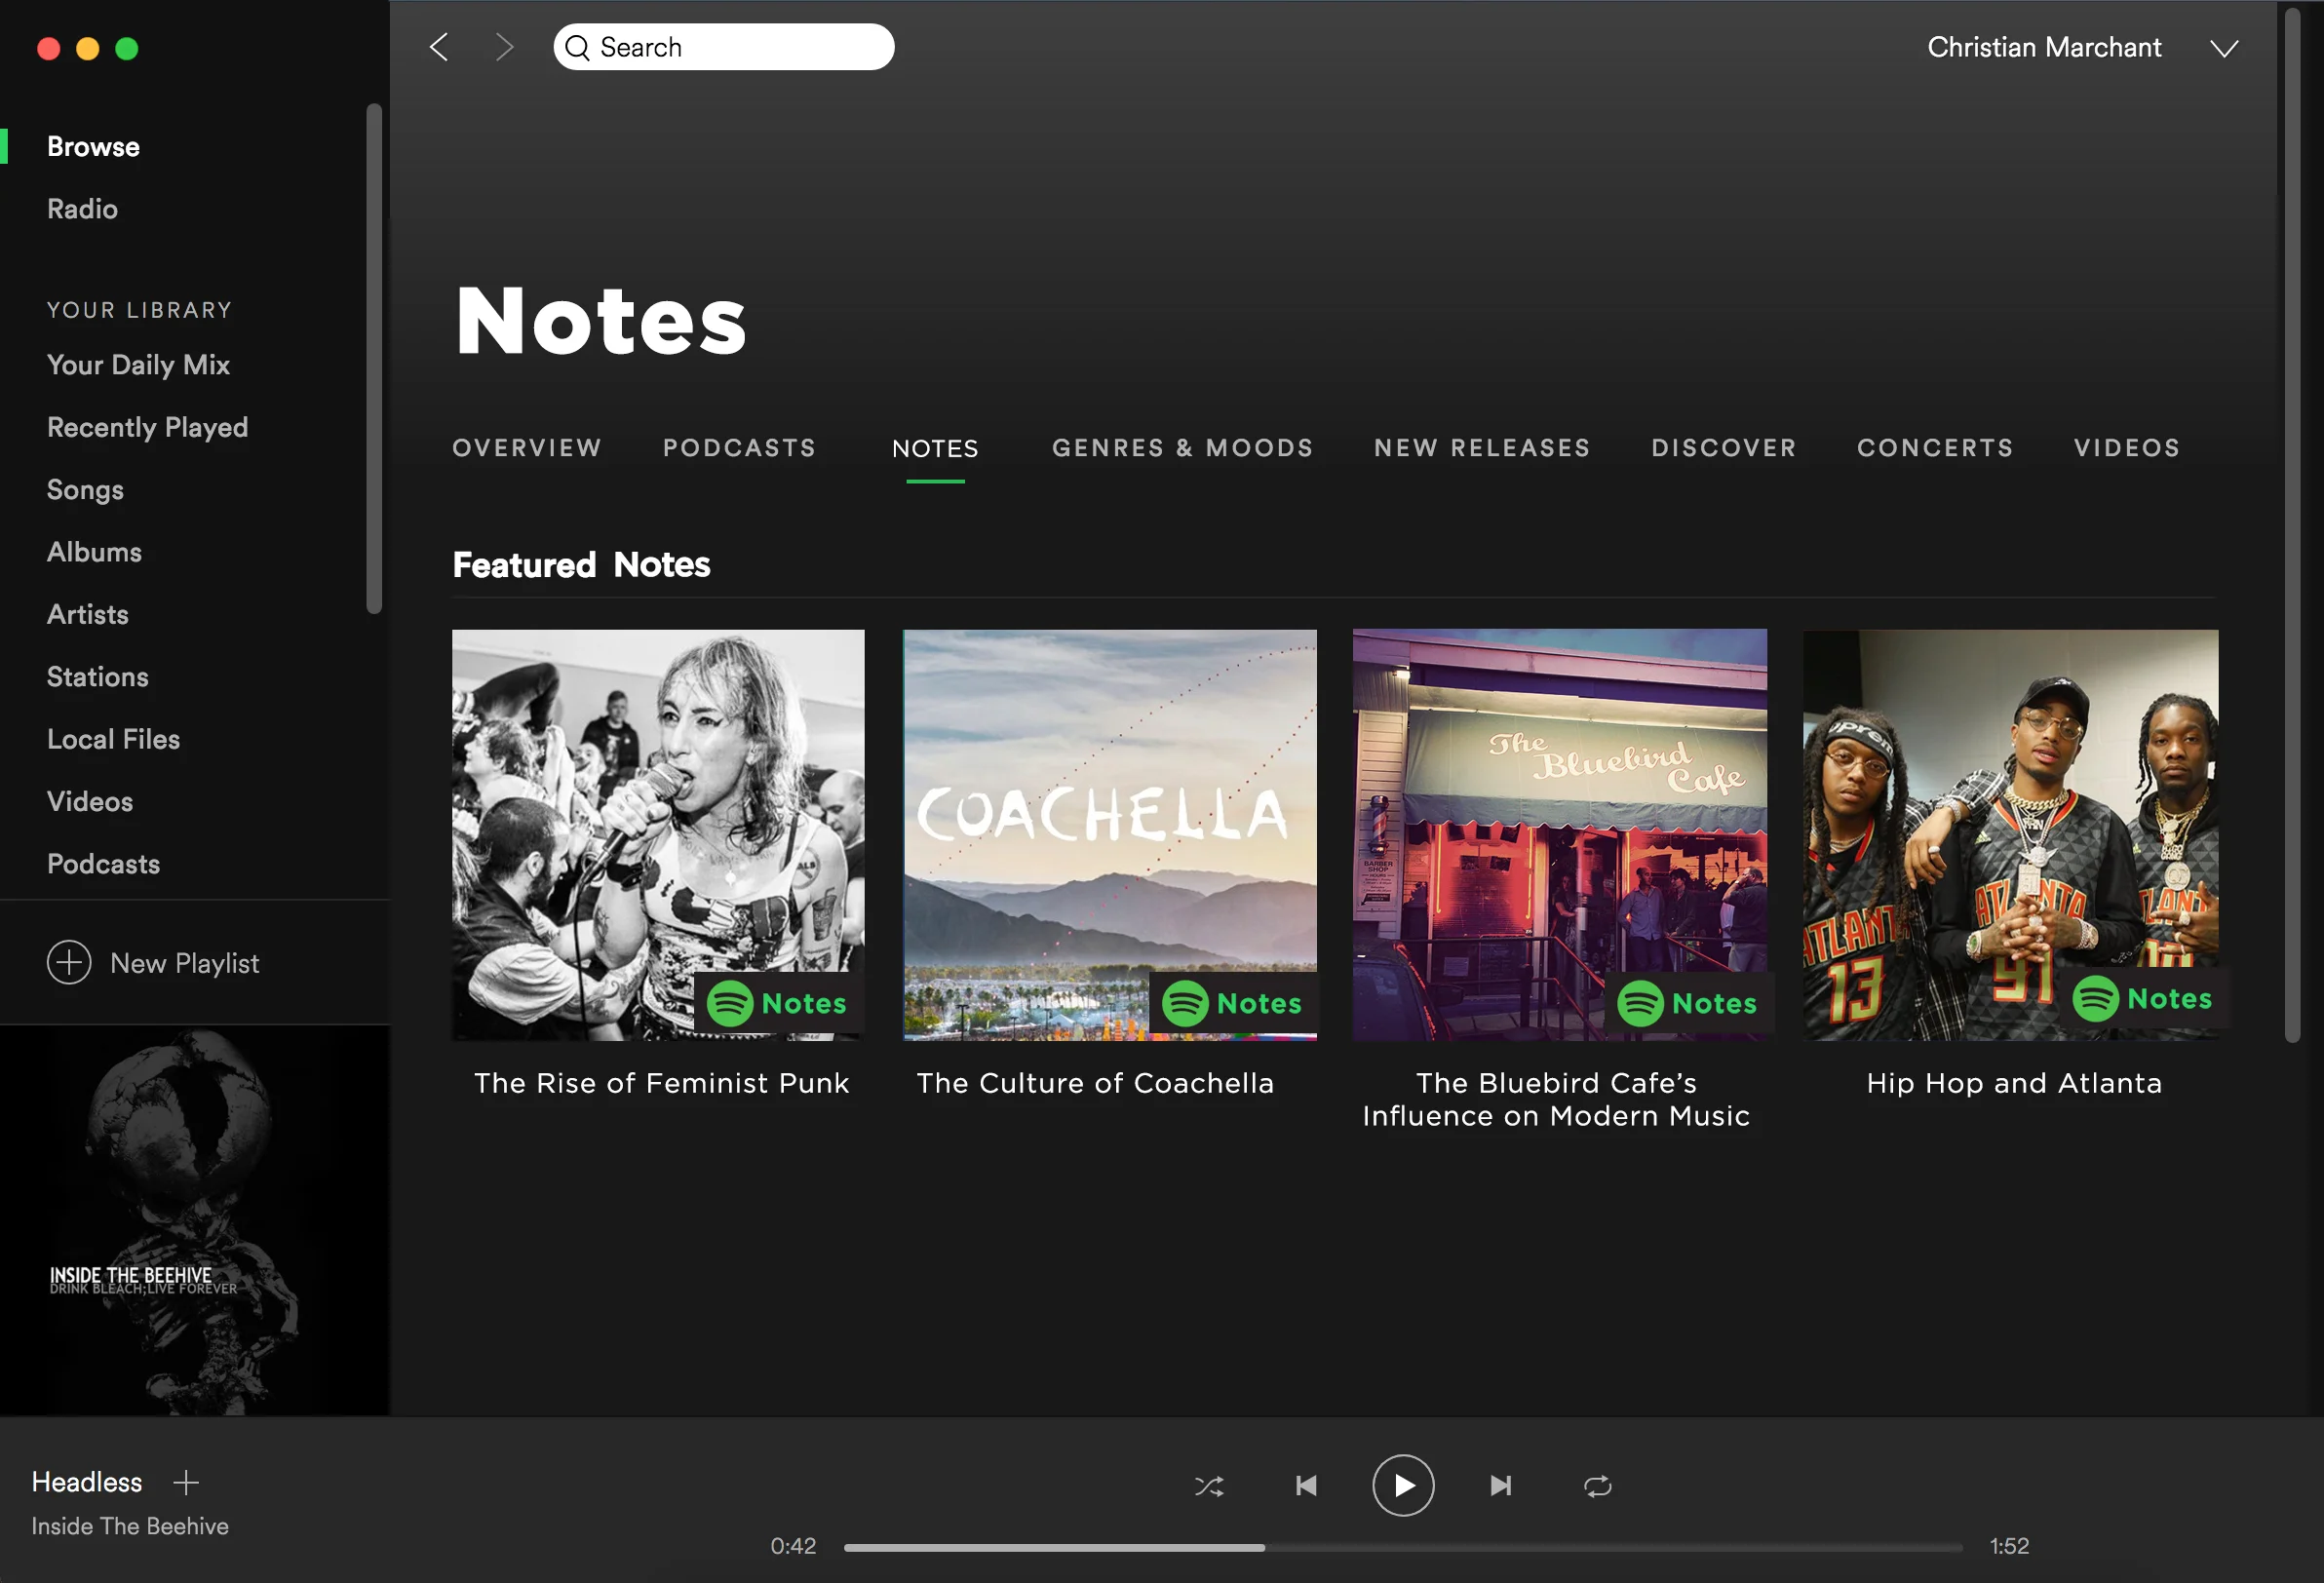Viewport: 2324px width, 1583px height.
Task: Go back with the left arrow
Action: tap(439, 47)
